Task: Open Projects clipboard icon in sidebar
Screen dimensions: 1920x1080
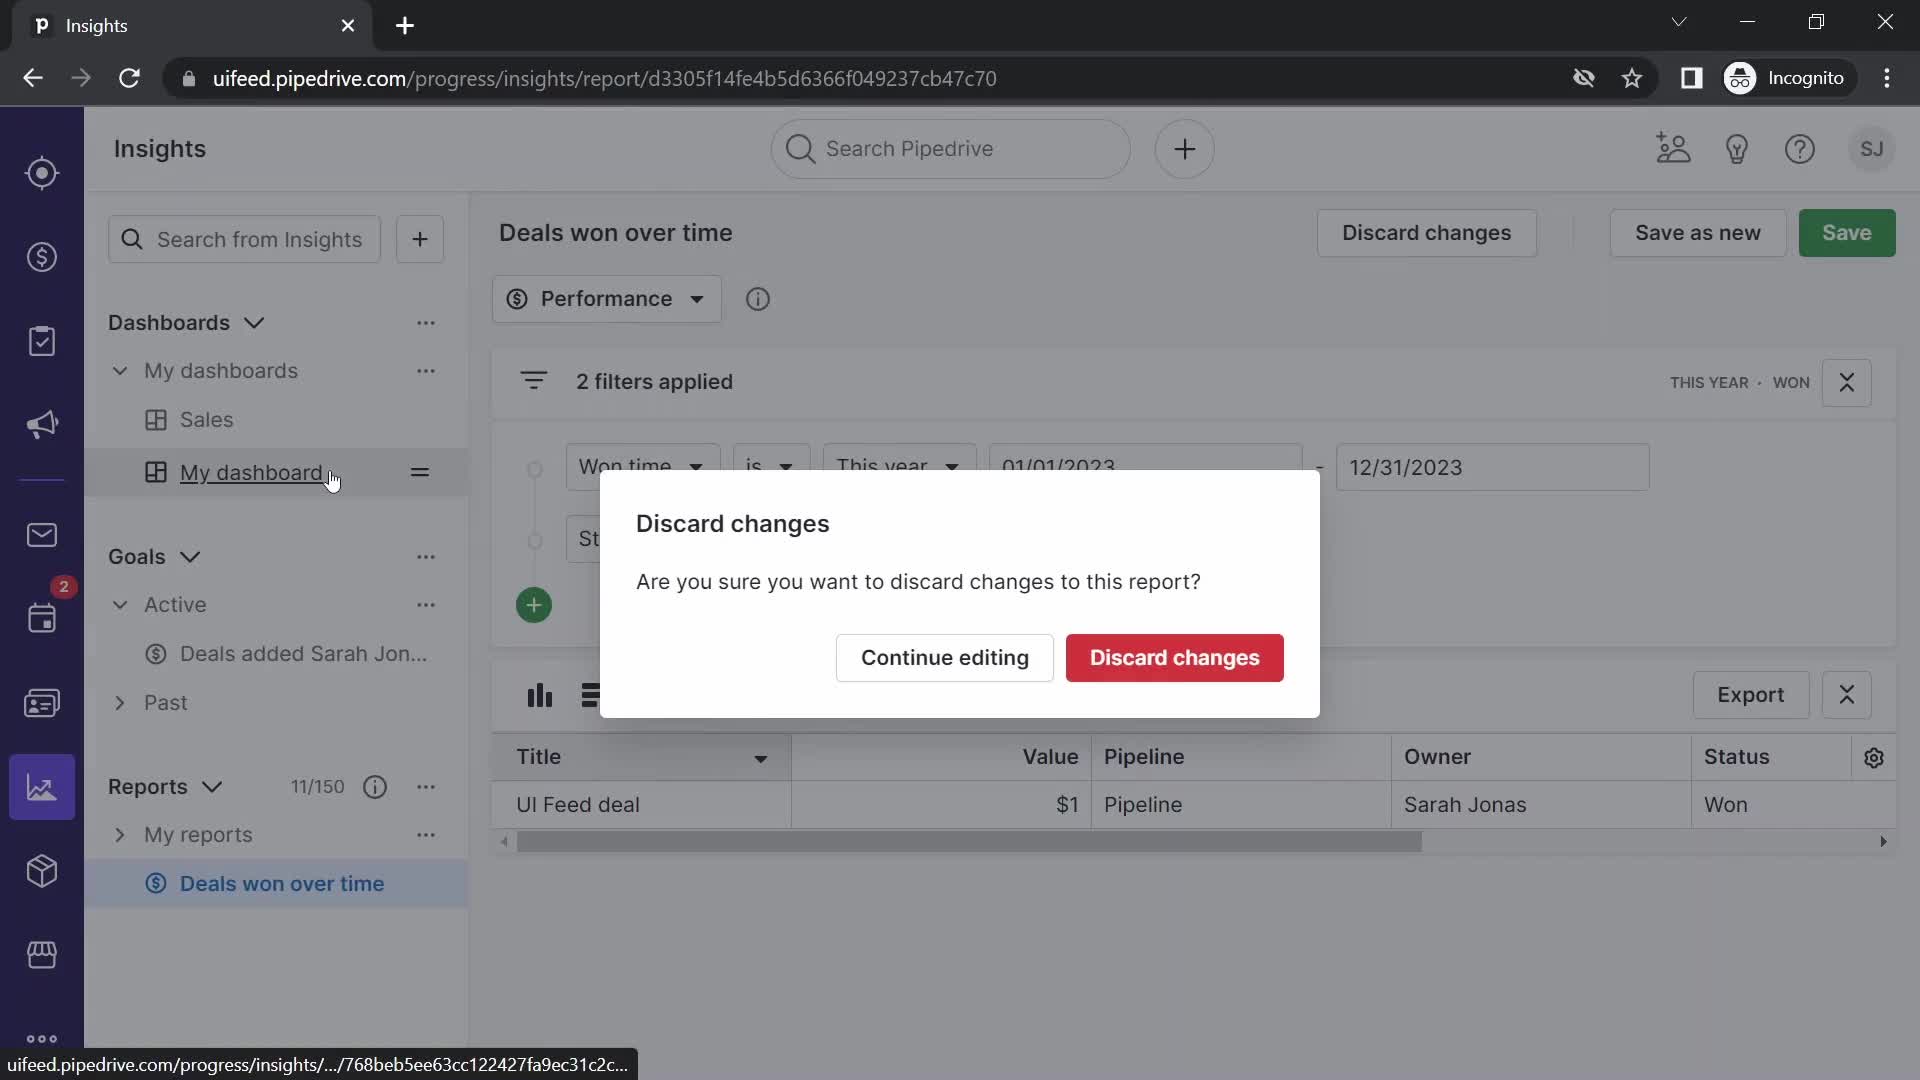Action: [41, 341]
